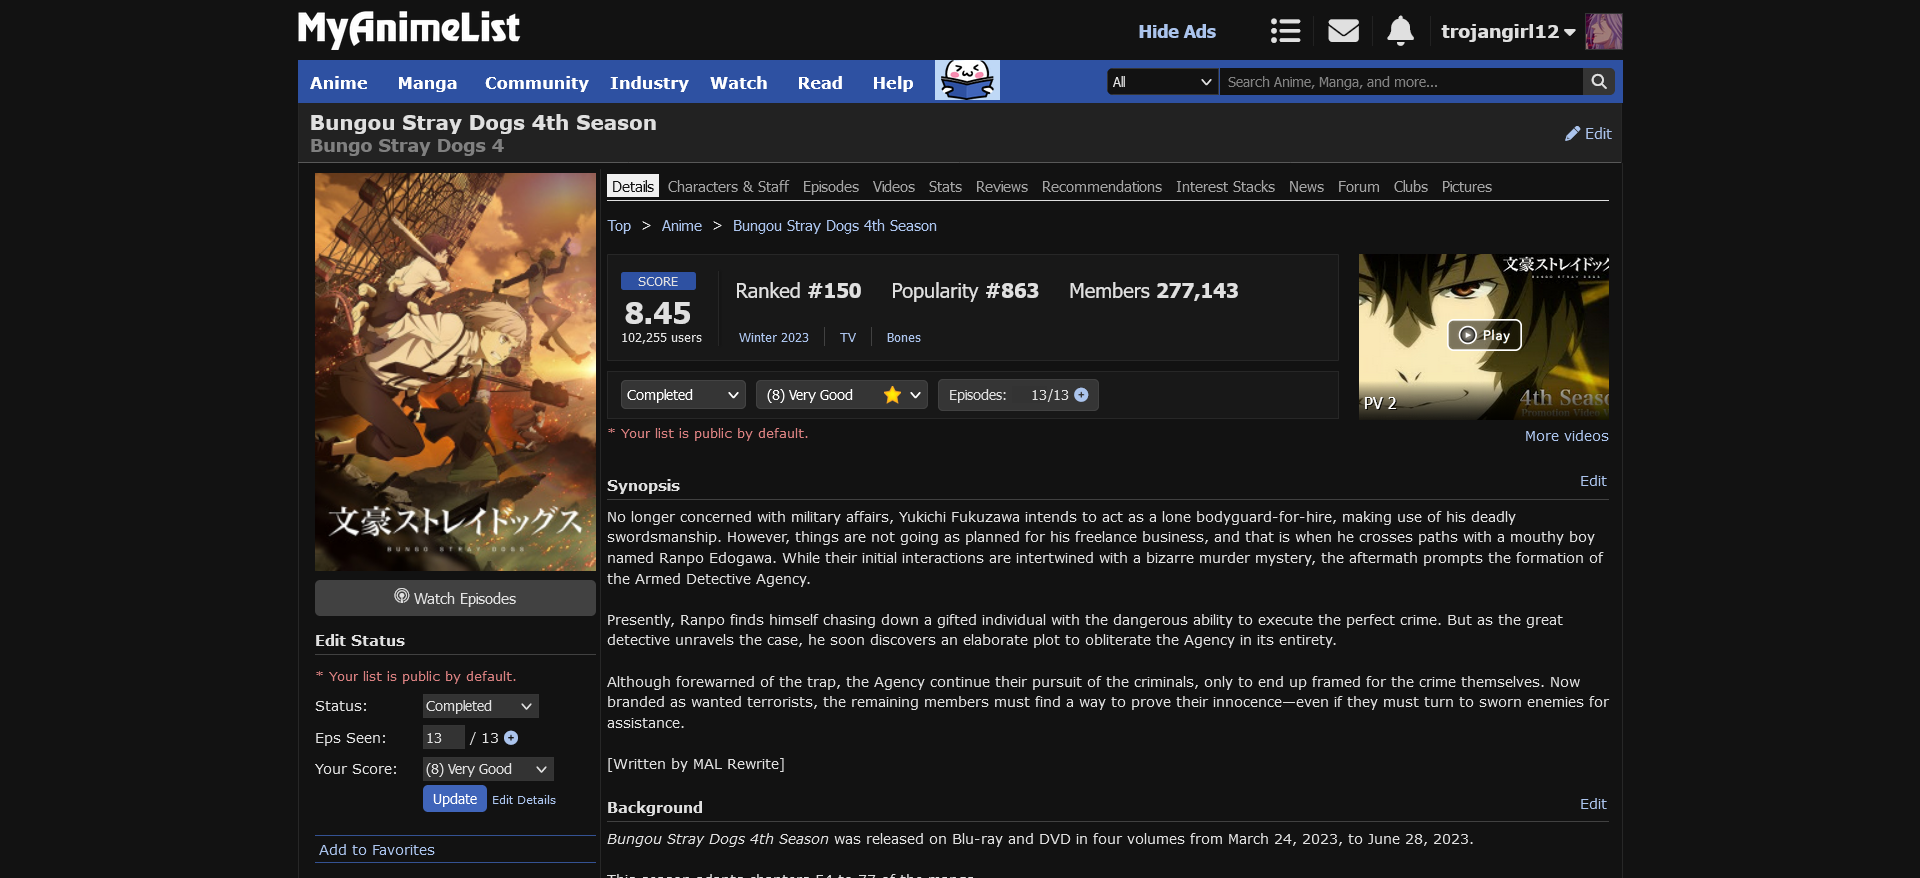This screenshot has width=1920, height=878.
Task: Click the Edit Details link
Action: [x=524, y=800]
